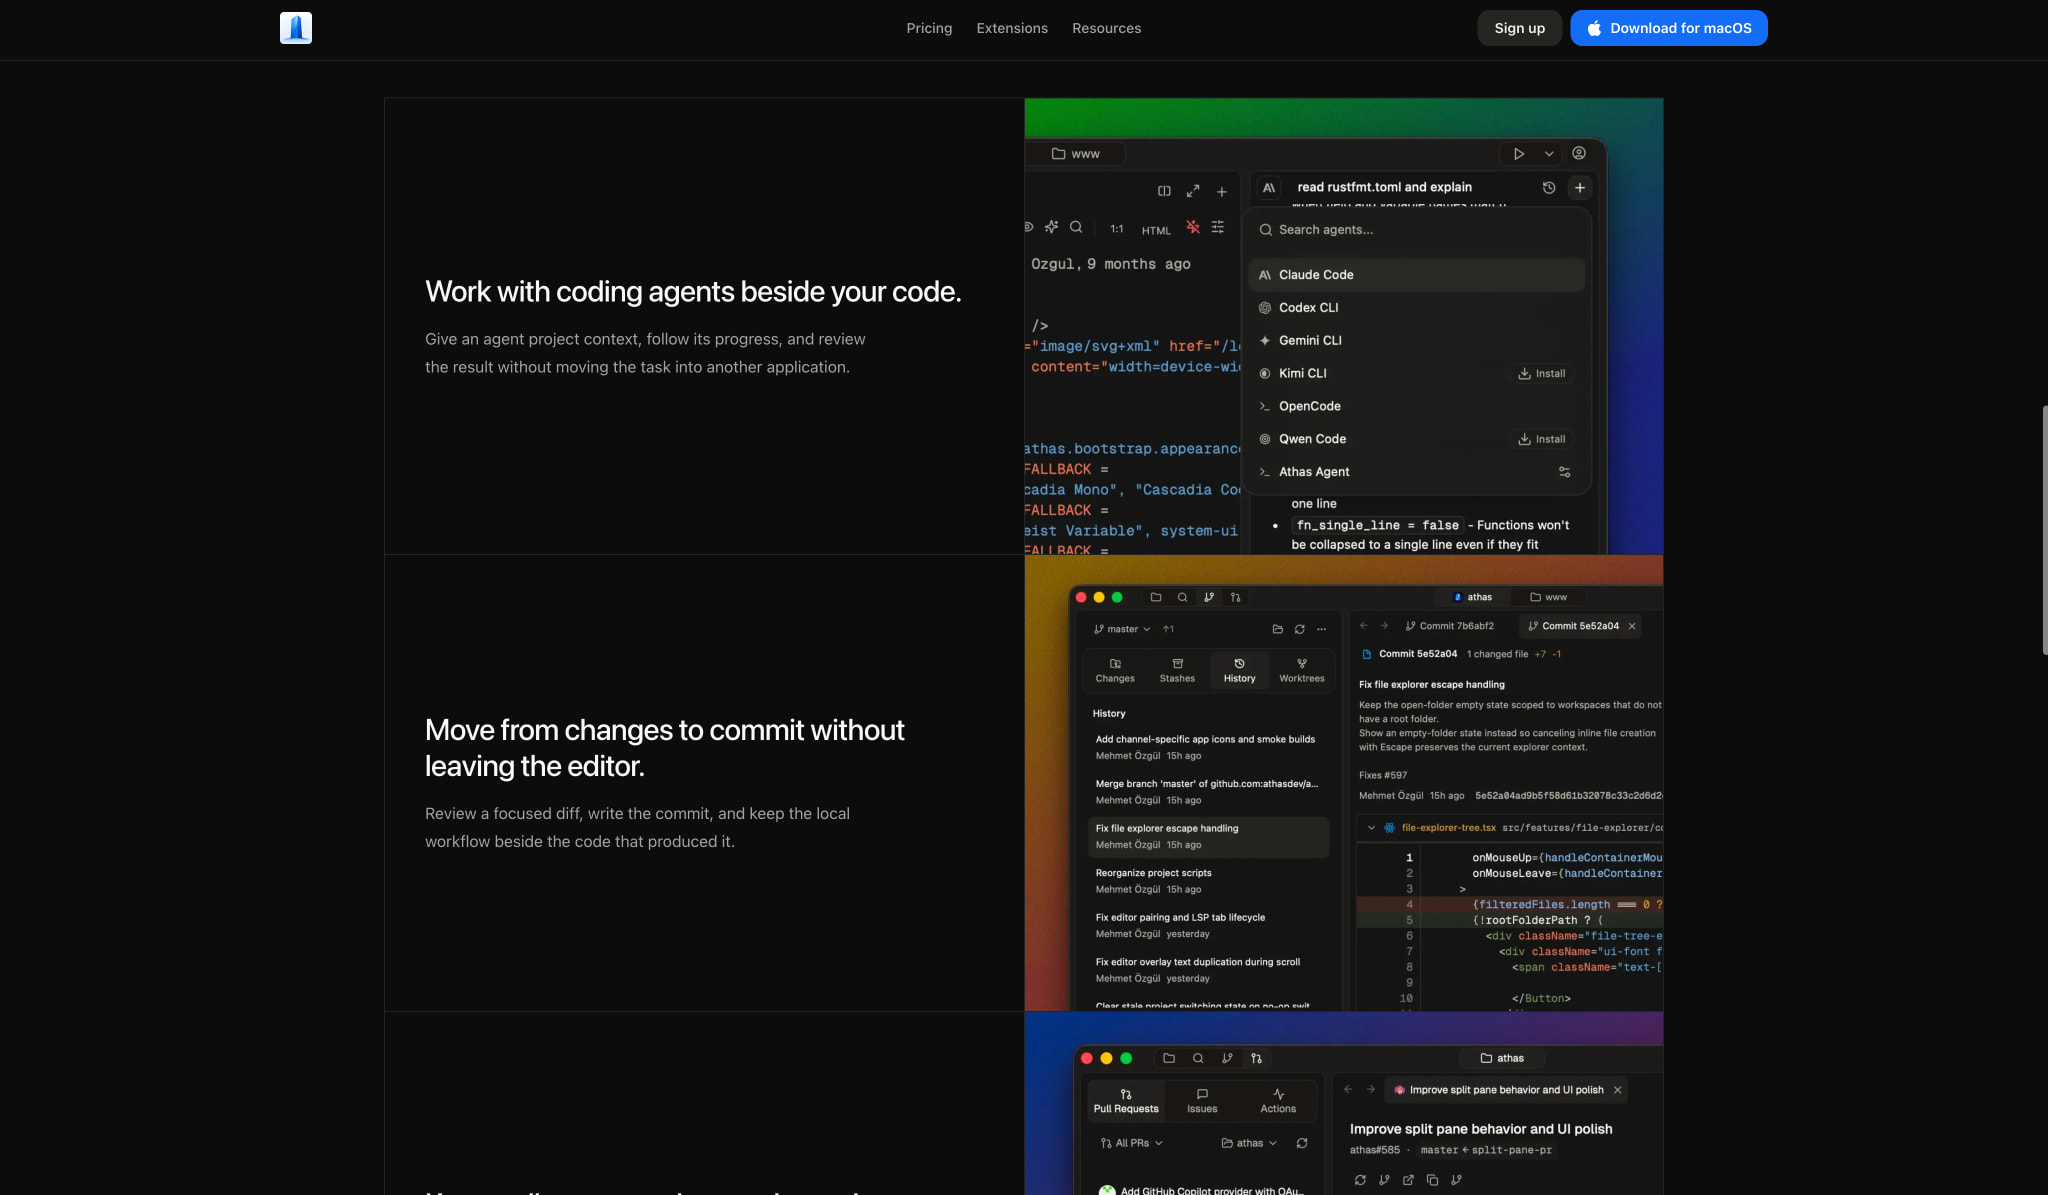Open Athas Agent settings sliders icon
2048x1195 pixels.
pos(1565,472)
